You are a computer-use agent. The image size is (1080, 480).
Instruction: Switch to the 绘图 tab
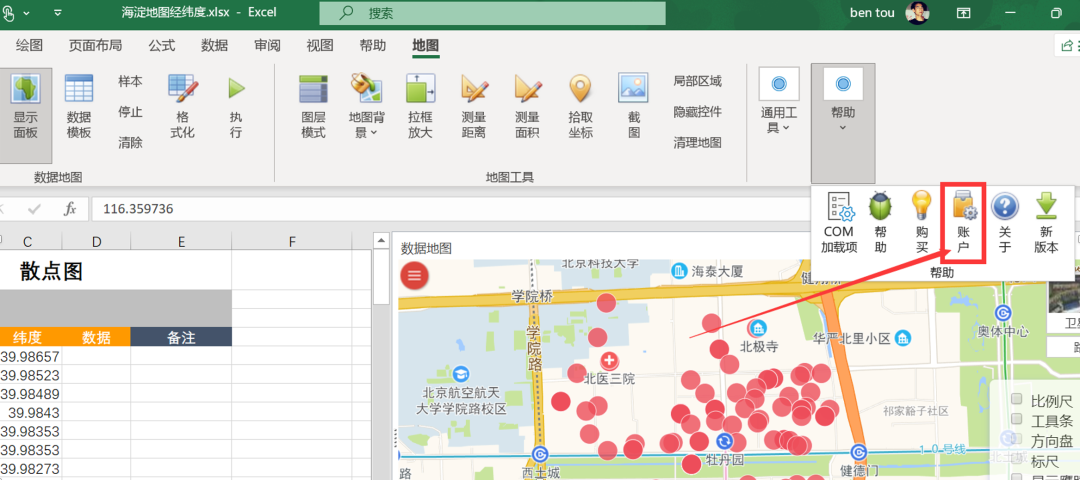30,45
